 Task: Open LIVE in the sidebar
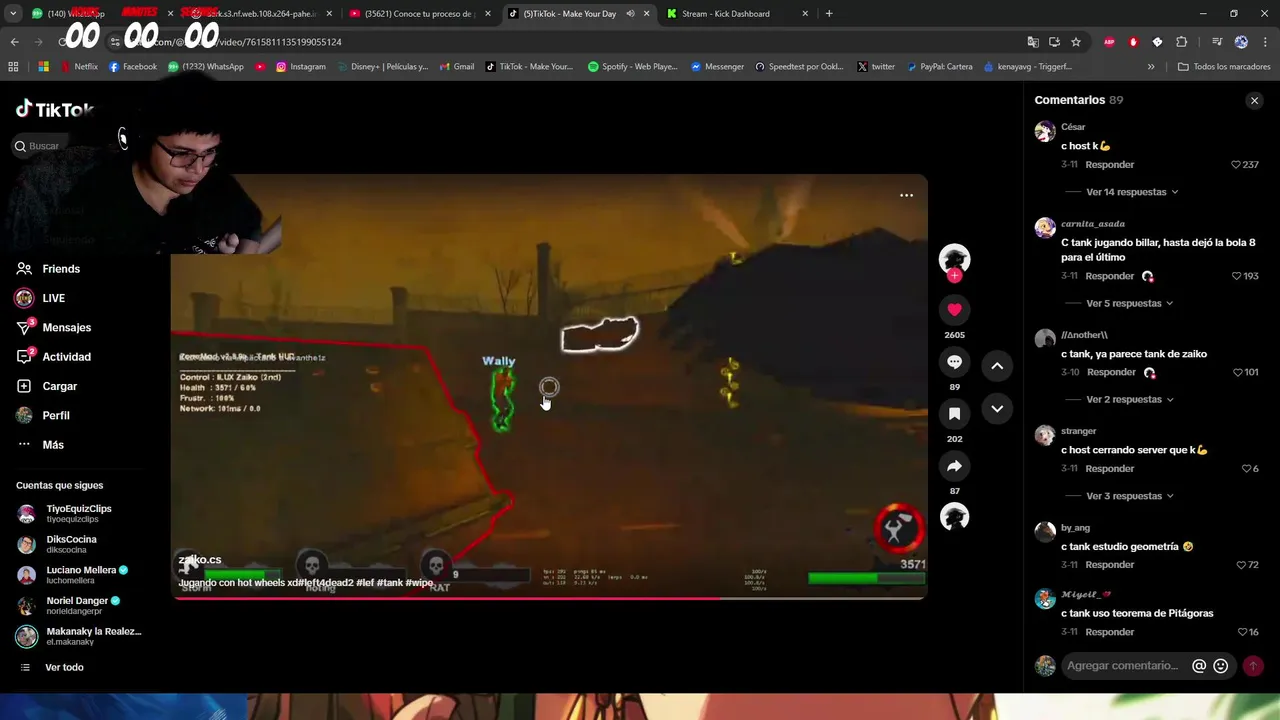coord(53,298)
